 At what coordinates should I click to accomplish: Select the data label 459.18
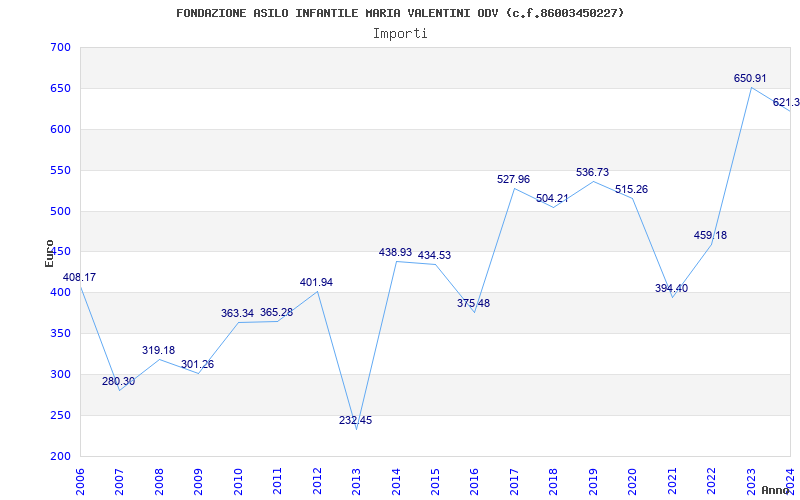(710, 235)
